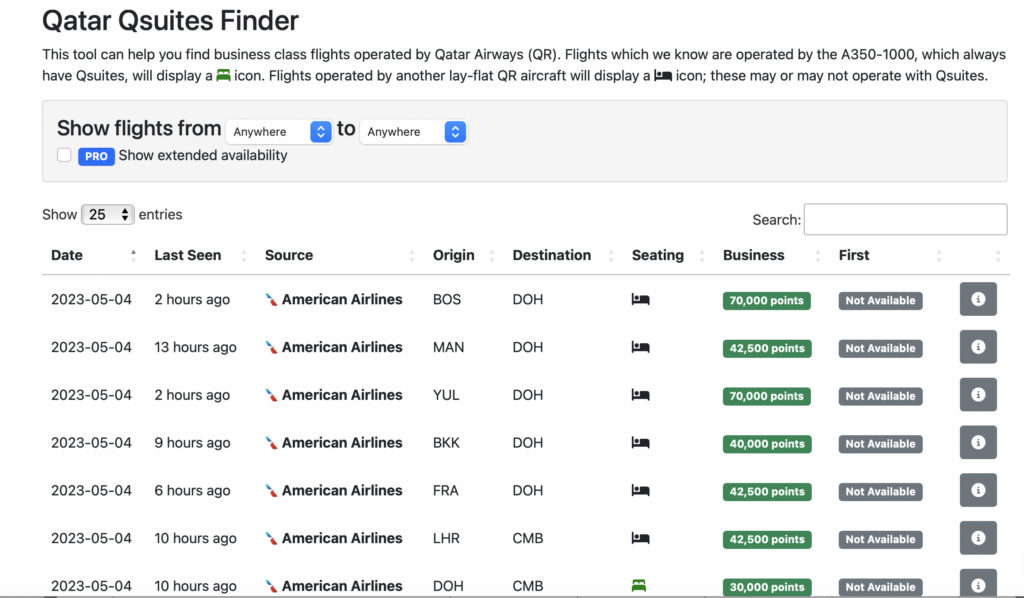Click inside the Search input field
Viewport: 1024px width, 598px height.
pos(905,219)
